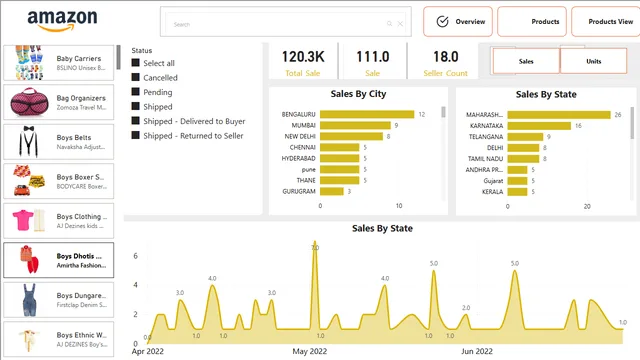The width and height of the screenshot is (640, 360).
Task: Click the May 2022 axis label
Action: 309,351
